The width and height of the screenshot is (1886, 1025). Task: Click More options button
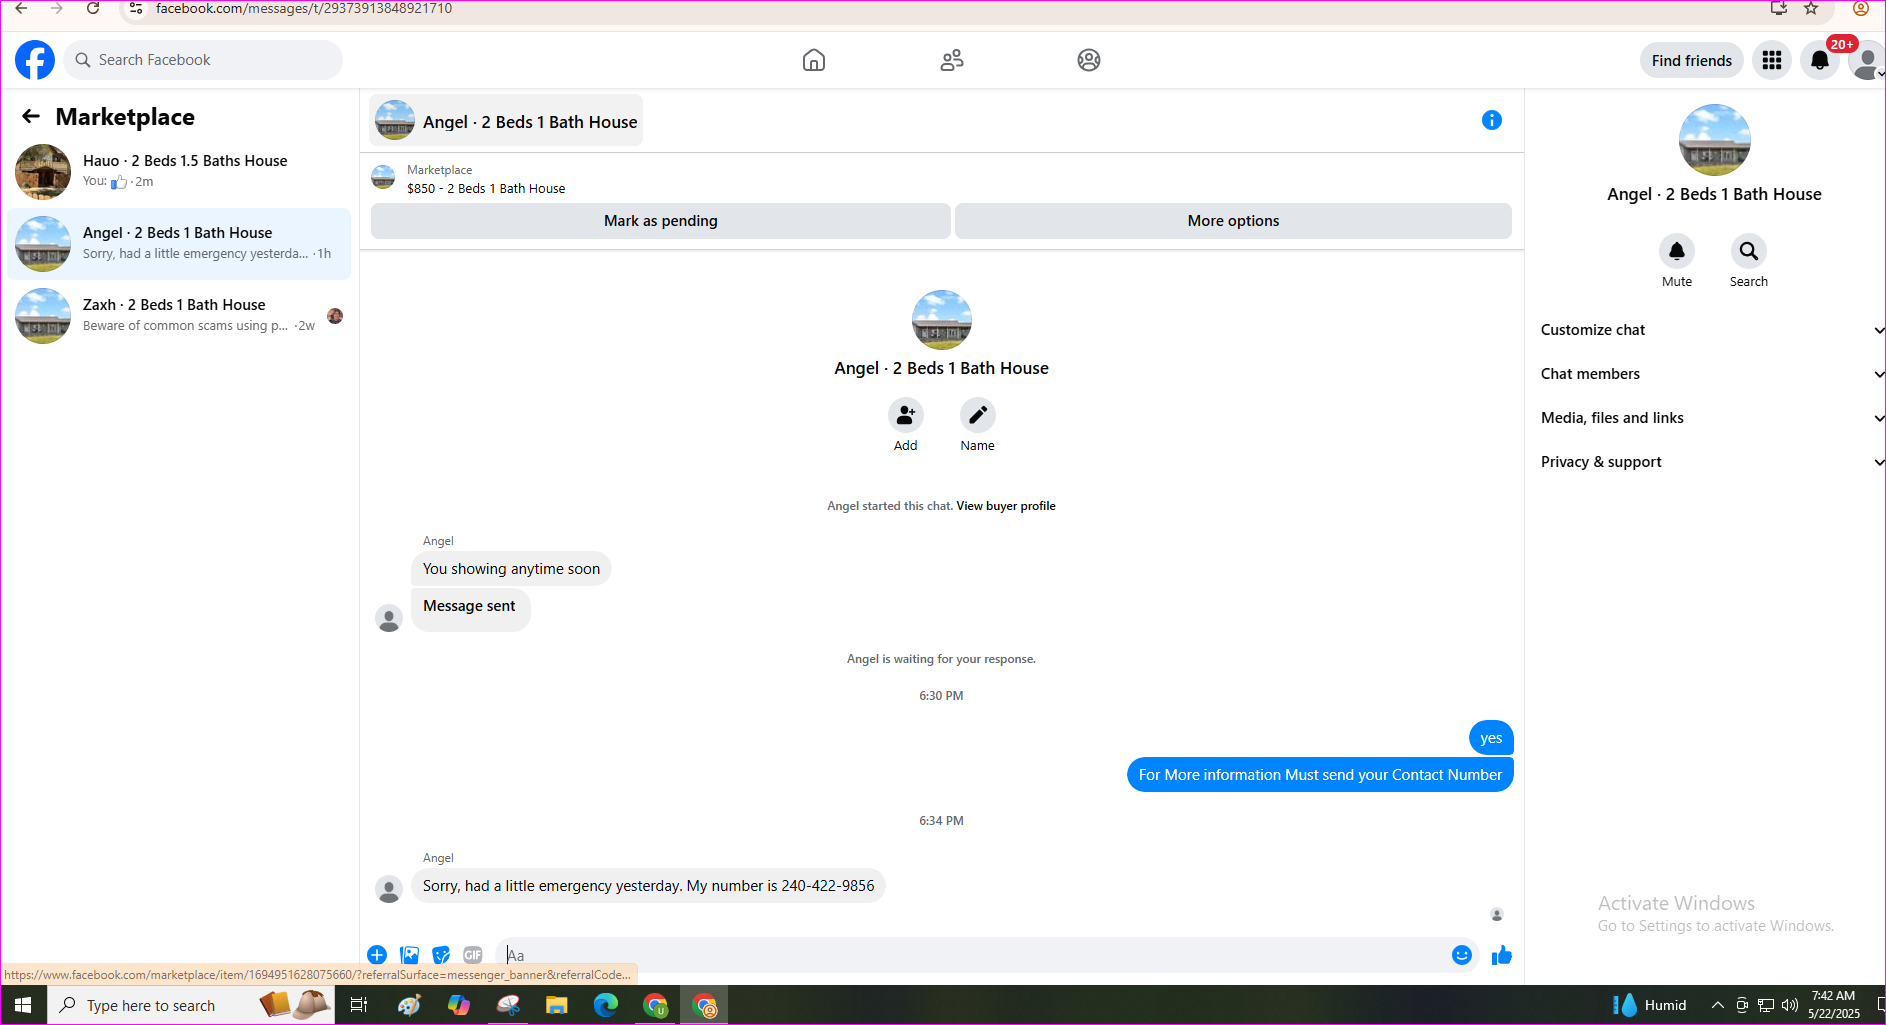point(1234,221)
